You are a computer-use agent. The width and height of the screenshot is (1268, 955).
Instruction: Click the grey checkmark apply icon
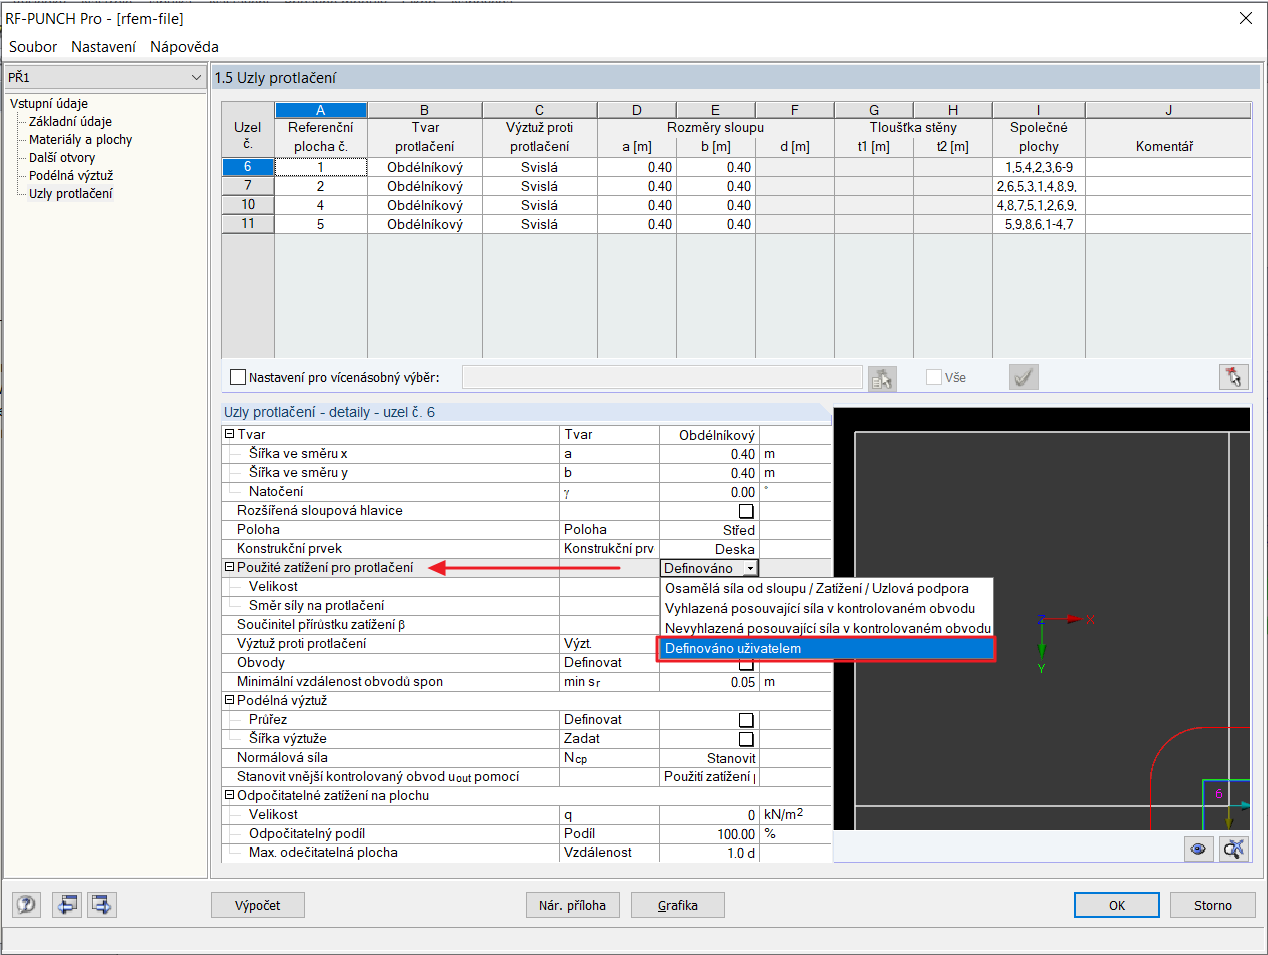(1024, 377)
